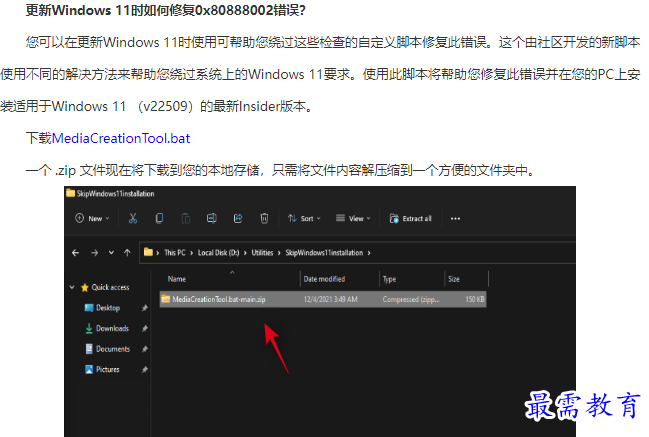Click the Documents icon in sidebar

click(x=89, y=349)
